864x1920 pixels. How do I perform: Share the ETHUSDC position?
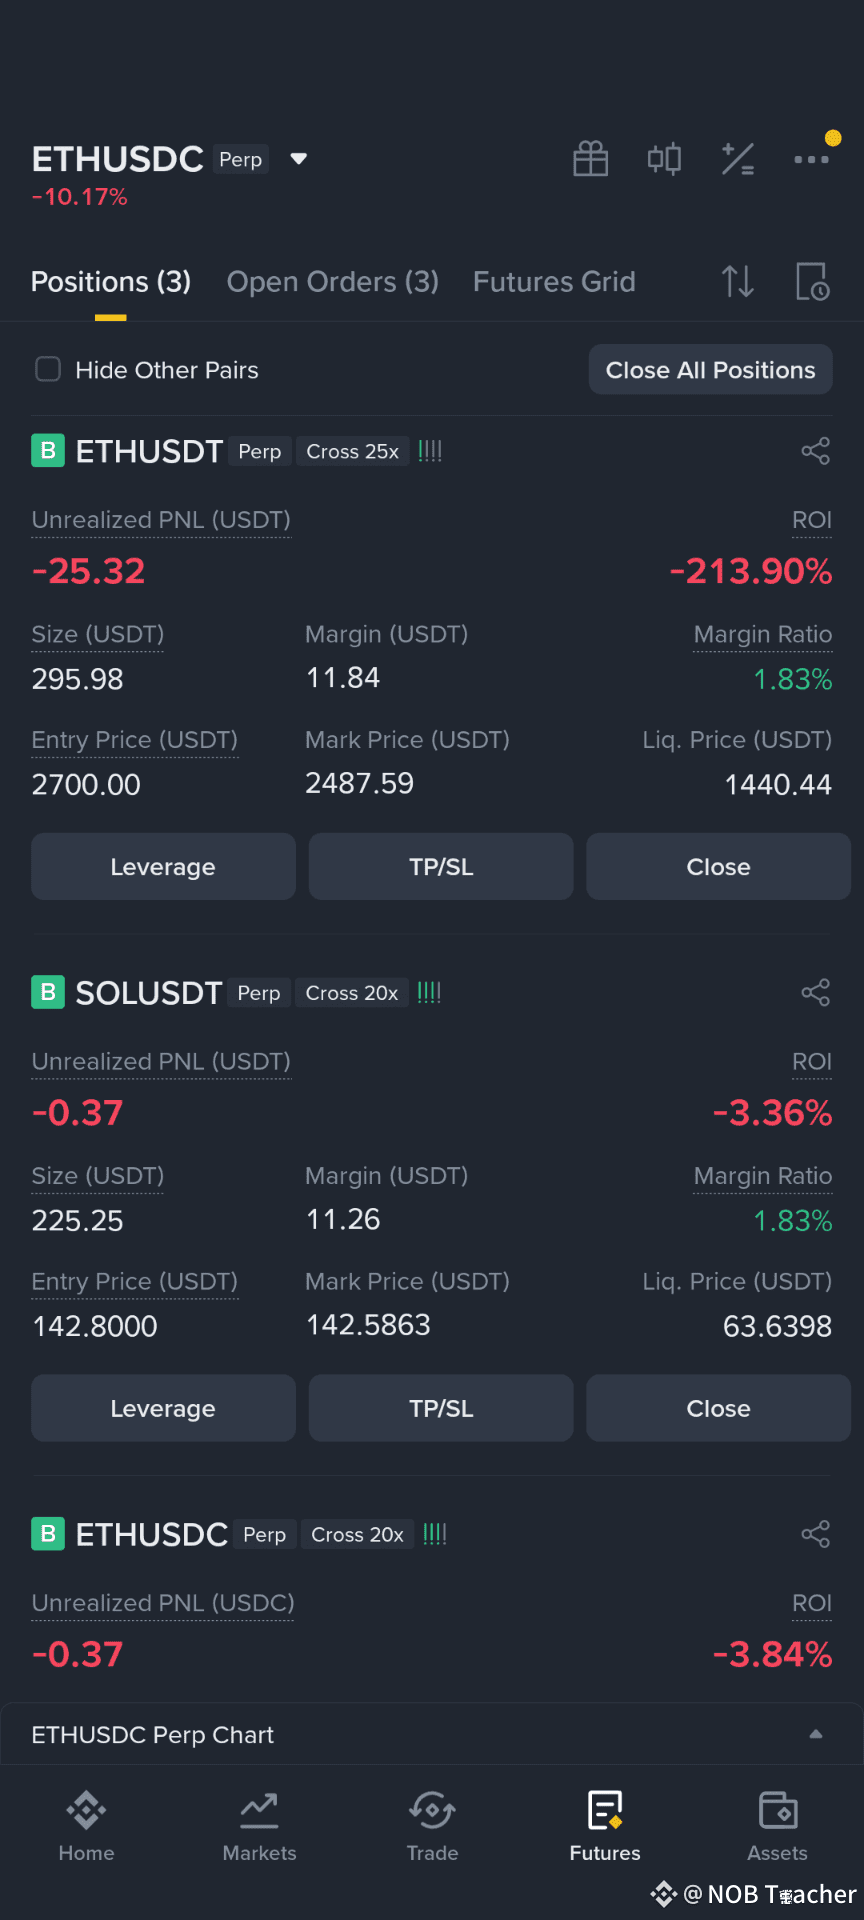click(x=816, y=1534)
